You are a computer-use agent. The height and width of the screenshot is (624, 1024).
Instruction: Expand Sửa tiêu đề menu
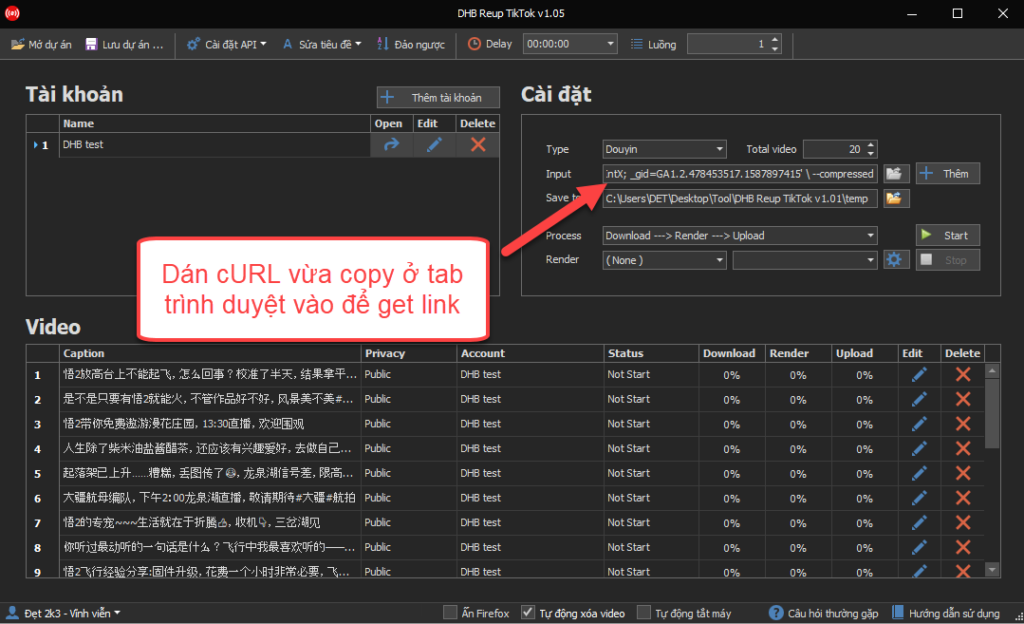(x=322, y=44)
